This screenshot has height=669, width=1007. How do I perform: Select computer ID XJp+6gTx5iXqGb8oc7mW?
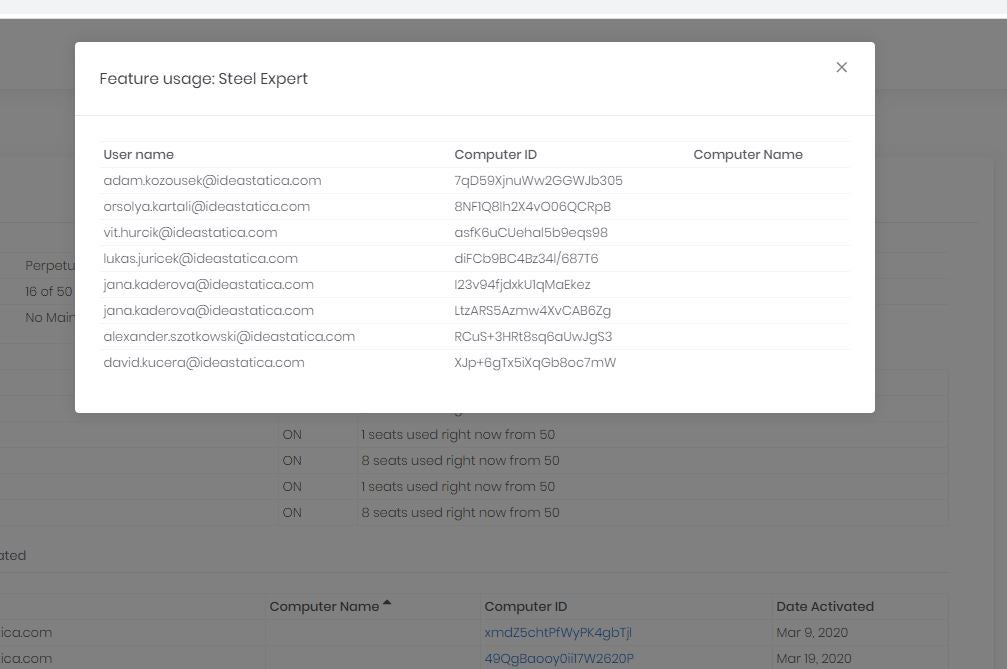[x=535, y=362]
